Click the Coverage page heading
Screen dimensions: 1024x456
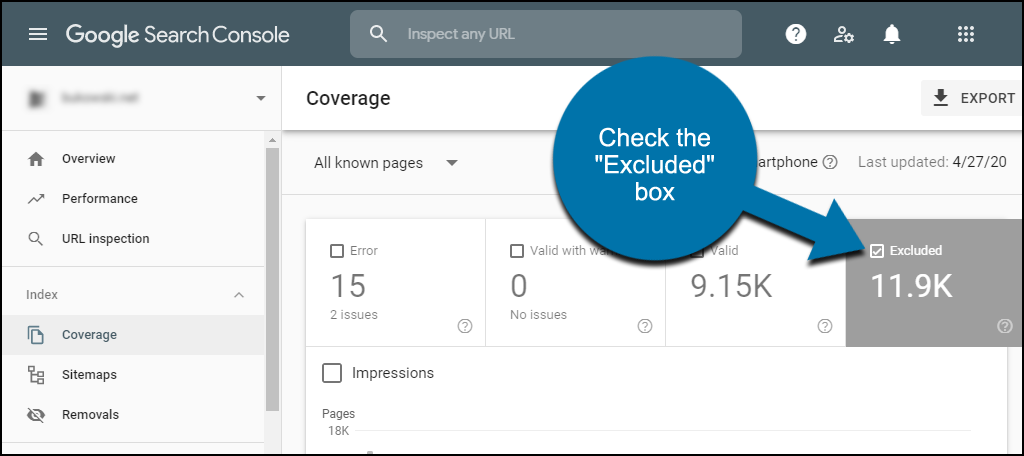348,98
